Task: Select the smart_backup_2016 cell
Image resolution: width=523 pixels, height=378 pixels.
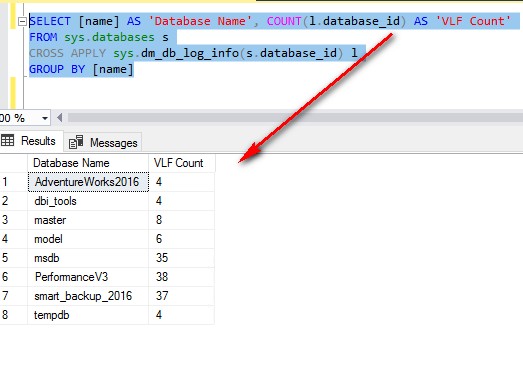Action: point(88,296)
